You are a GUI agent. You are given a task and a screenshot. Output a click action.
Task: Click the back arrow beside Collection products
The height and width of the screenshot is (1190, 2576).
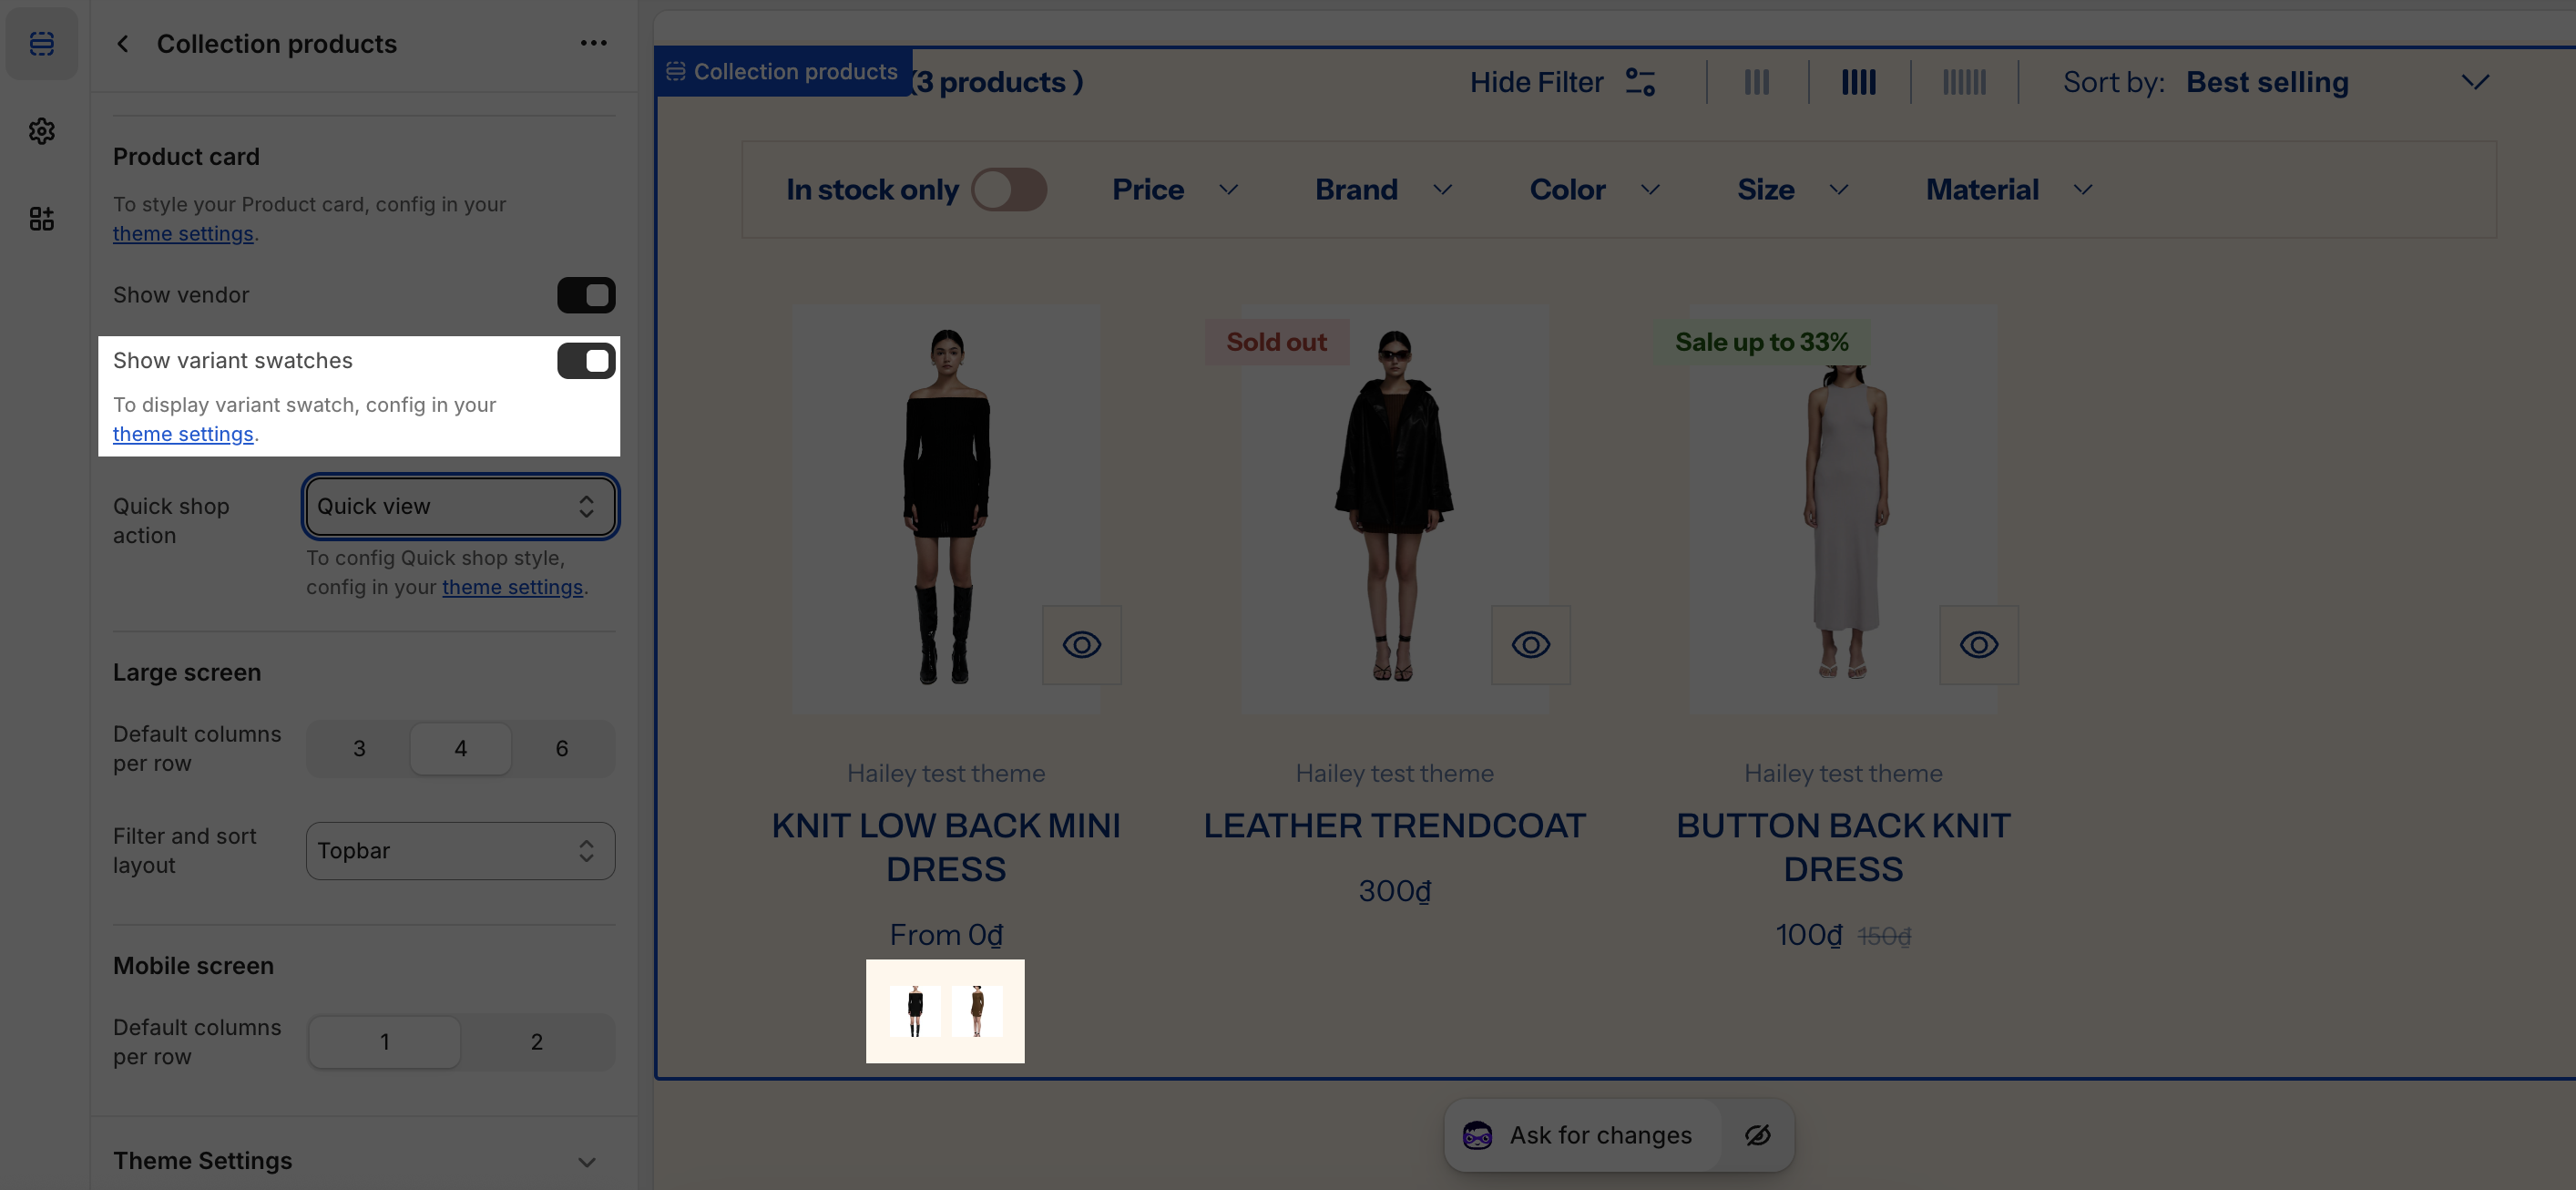[123, 43]
